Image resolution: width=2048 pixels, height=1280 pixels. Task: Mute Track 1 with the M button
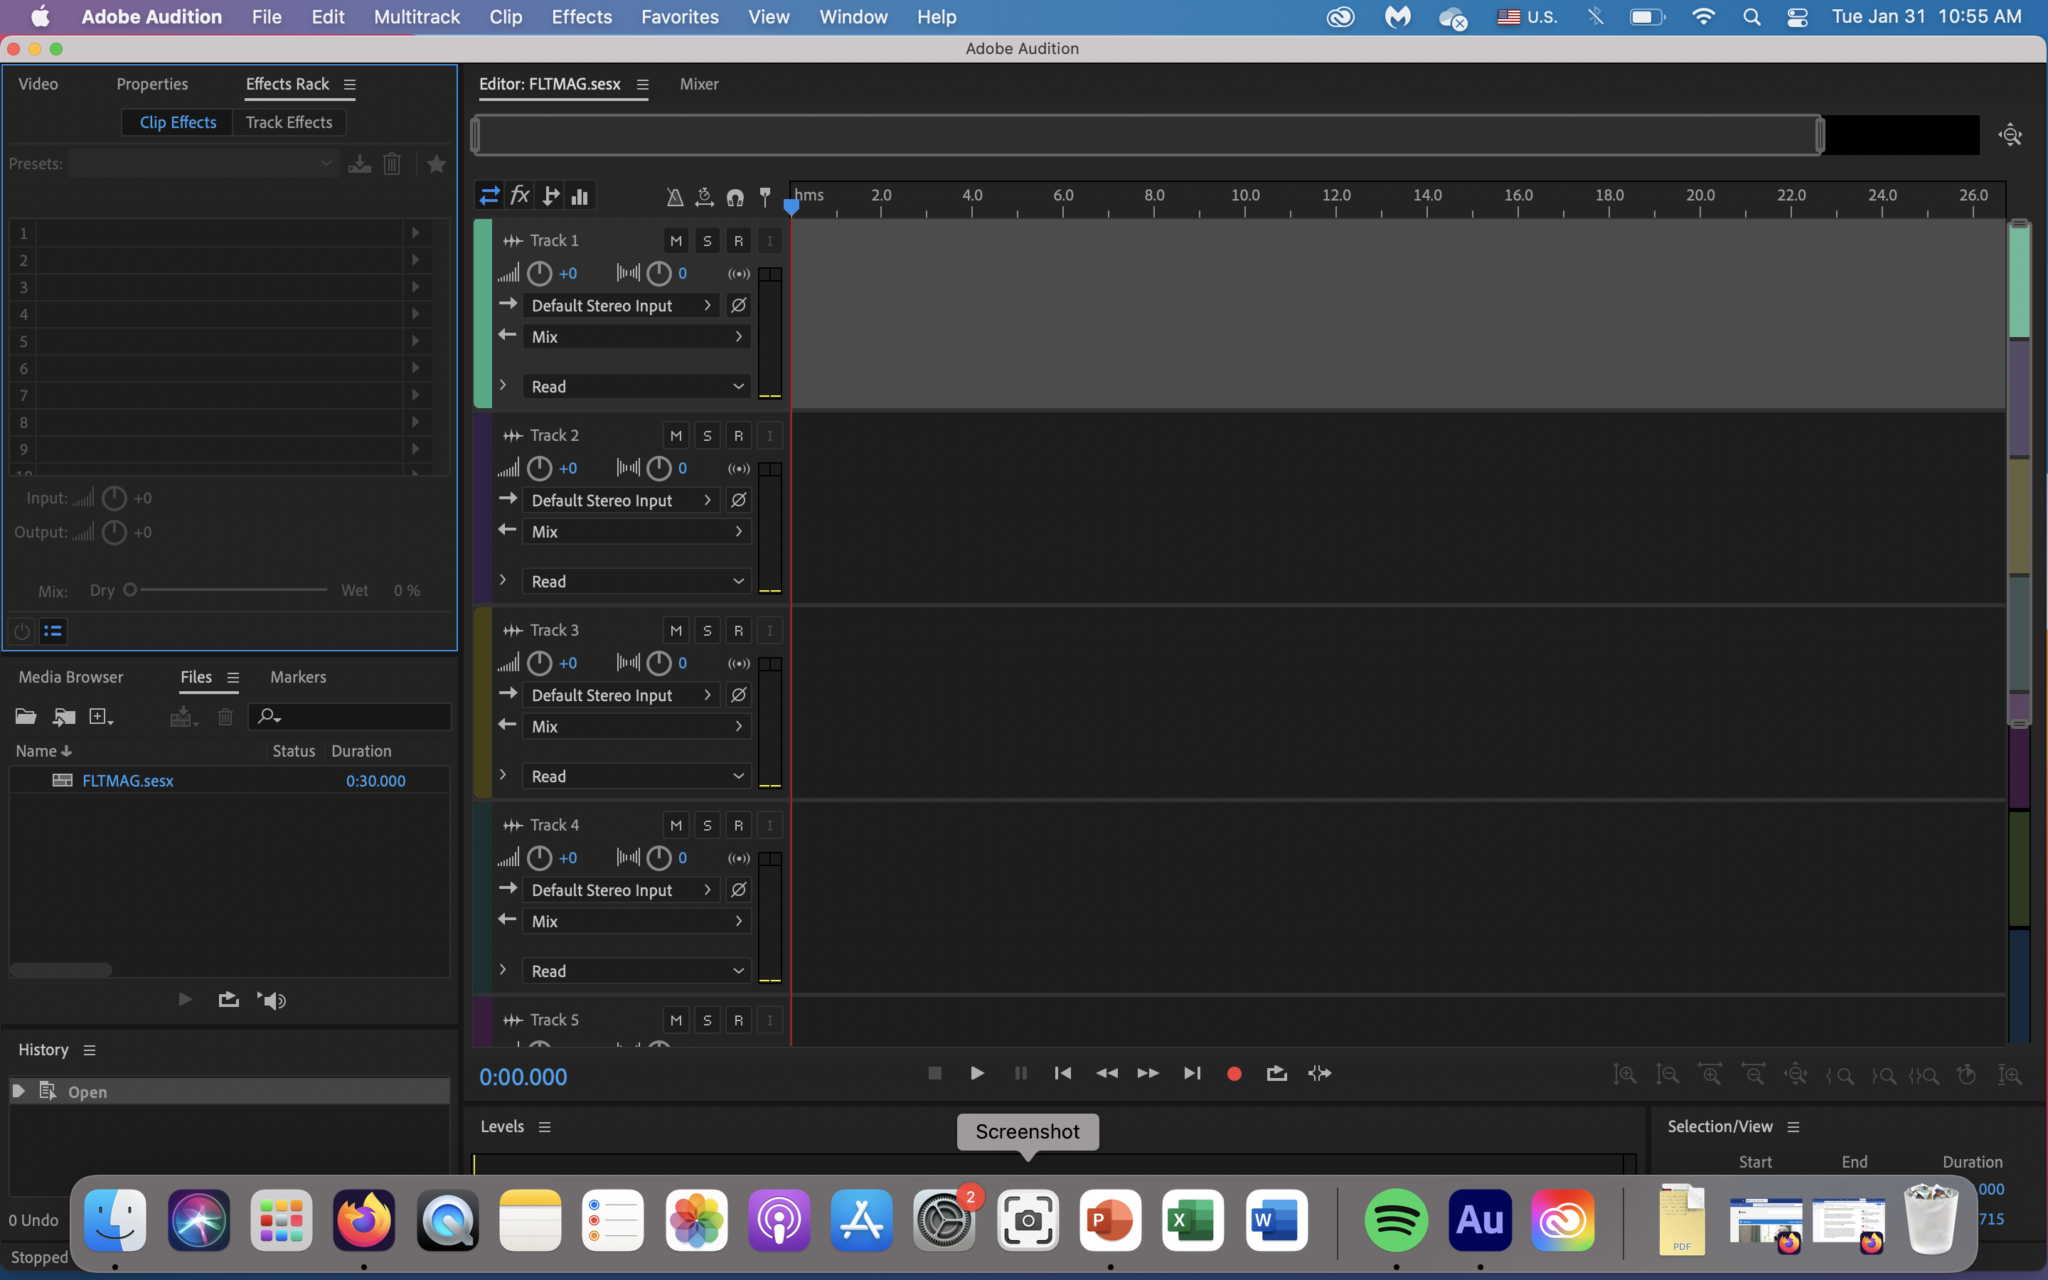click(x=676, y=240)
